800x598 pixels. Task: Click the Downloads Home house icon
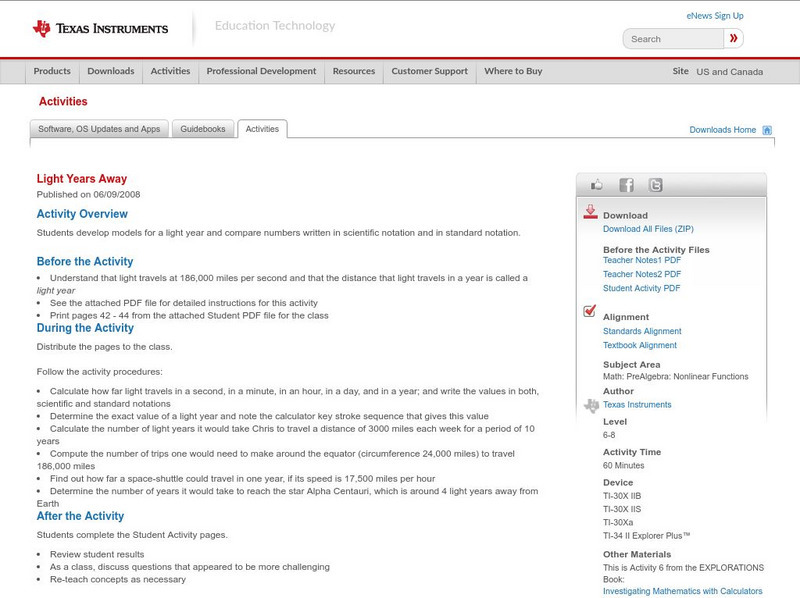click(767, 130)
